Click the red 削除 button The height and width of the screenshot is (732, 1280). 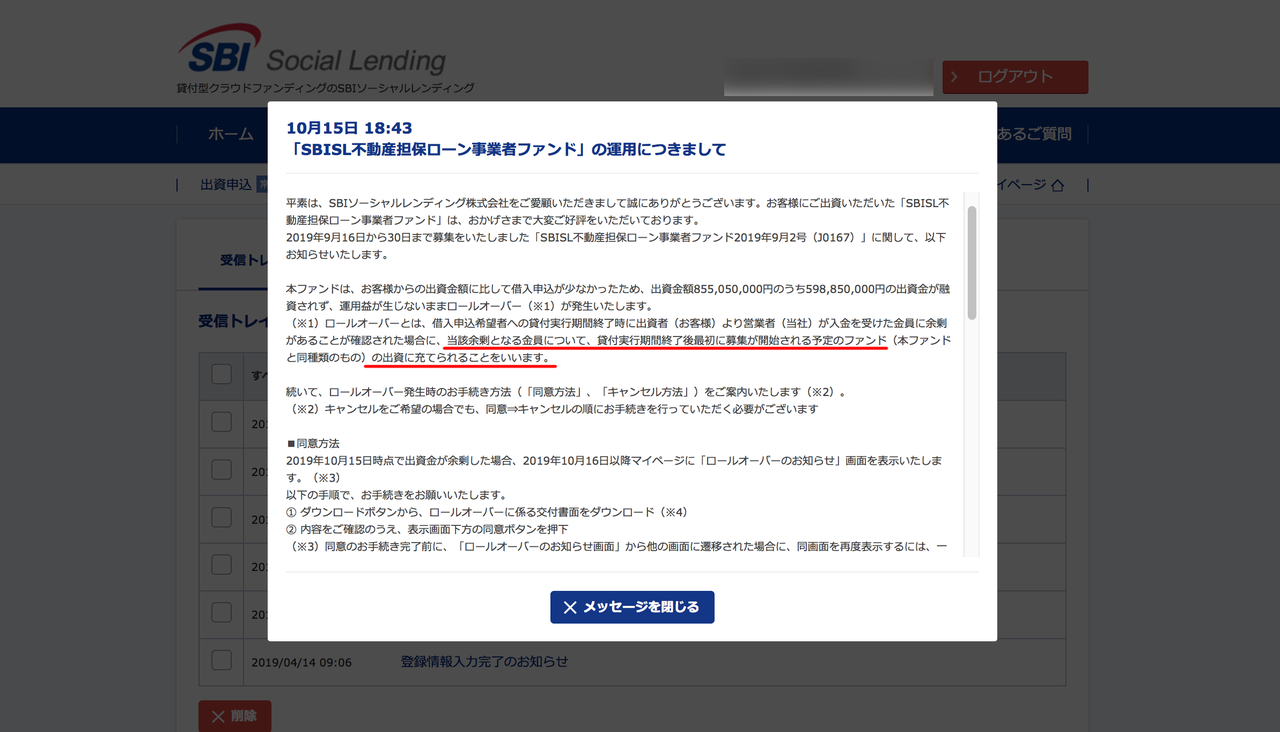[x=235, y=716]
